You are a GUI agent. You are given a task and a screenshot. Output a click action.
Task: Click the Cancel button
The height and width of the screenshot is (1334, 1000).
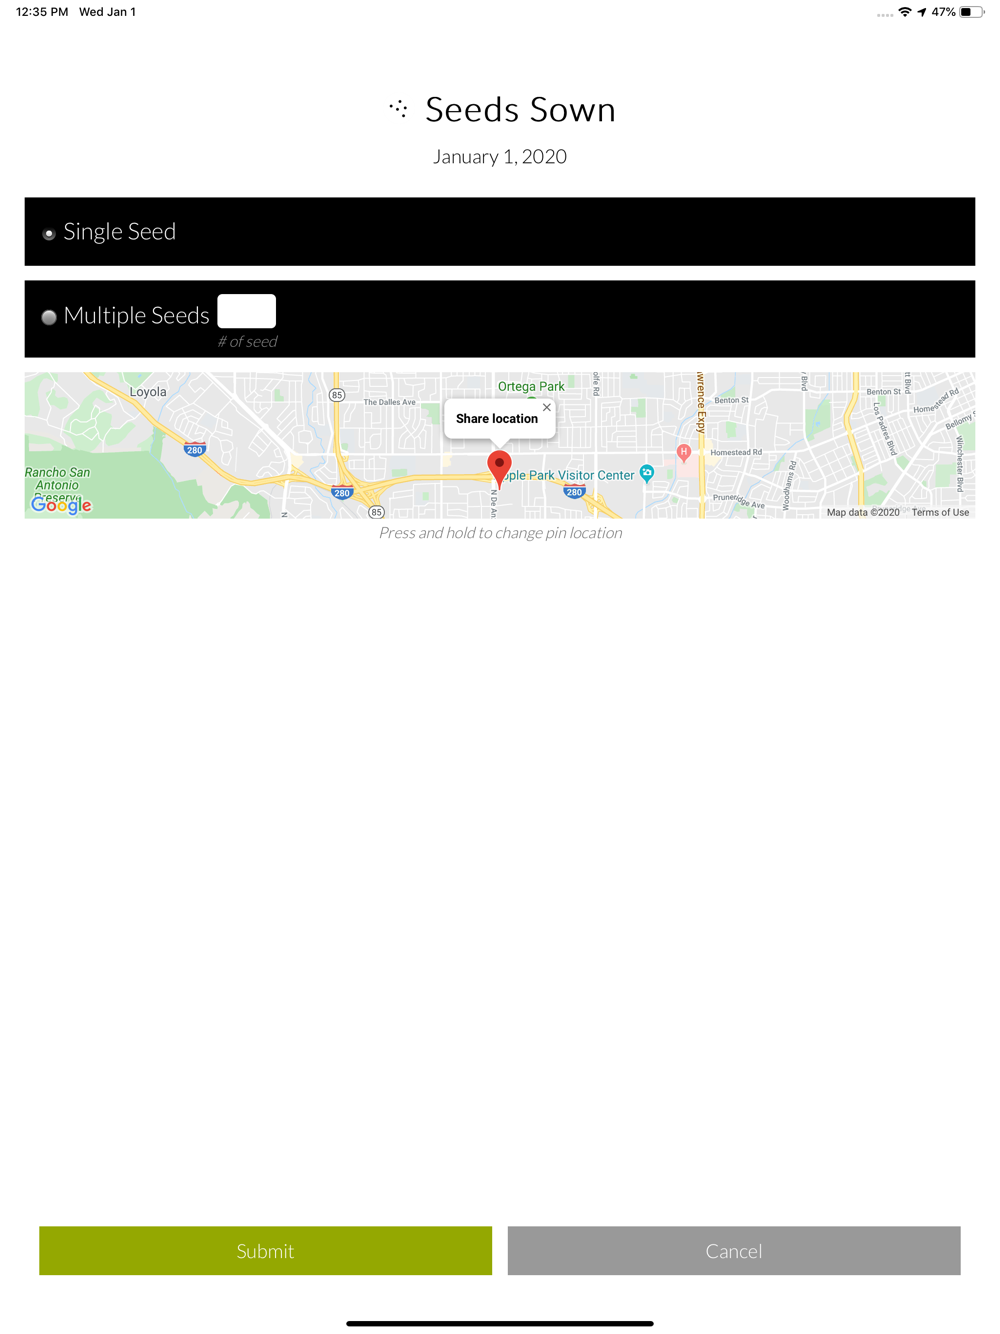734,1250
